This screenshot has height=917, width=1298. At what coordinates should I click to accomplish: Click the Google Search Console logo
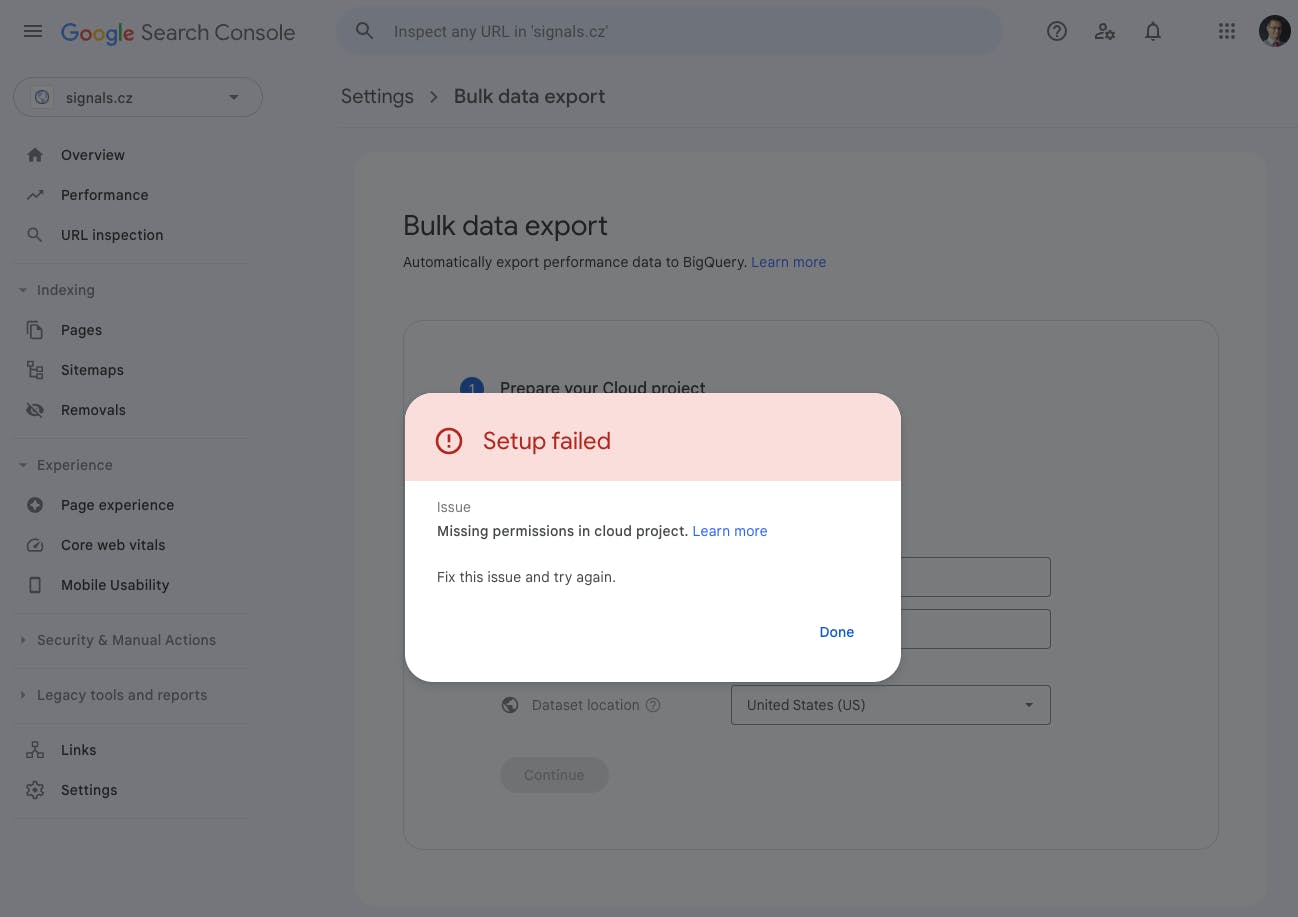pyautogui.click(x=178, y=32)
